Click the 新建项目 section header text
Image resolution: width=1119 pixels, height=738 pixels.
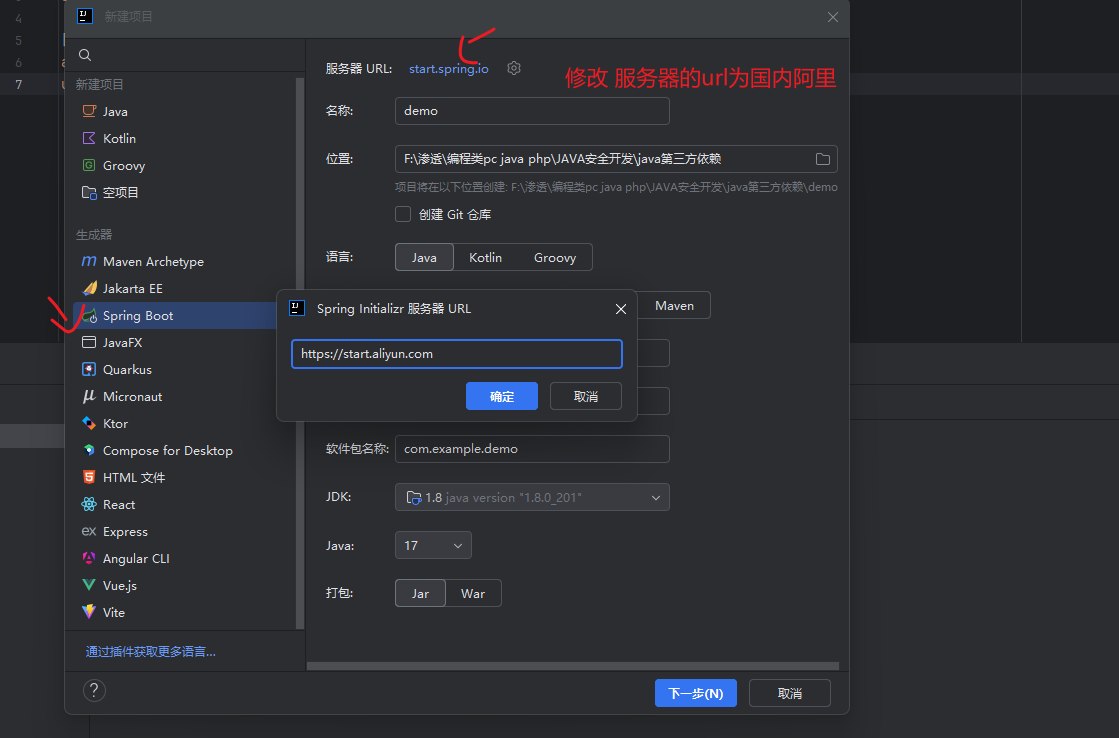tap(100, 84)
